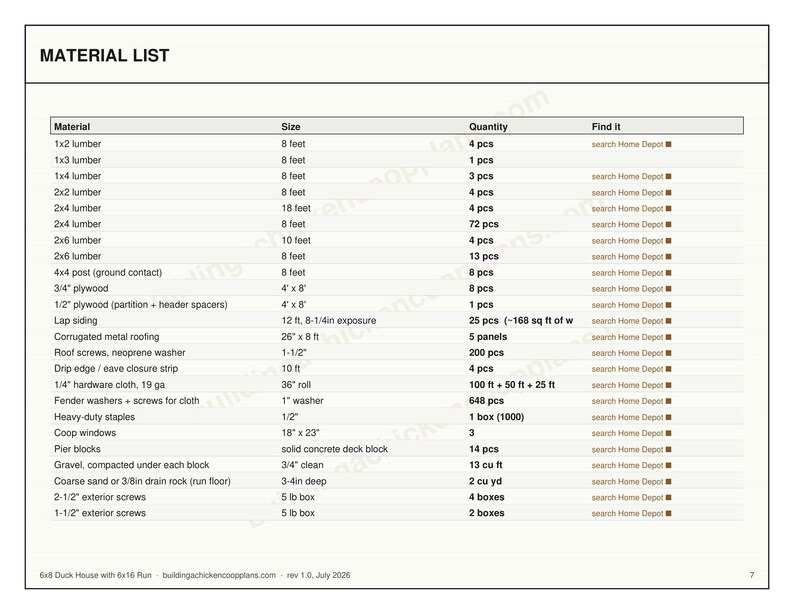Open Home Depot search for Gravel row

(627, 465)
